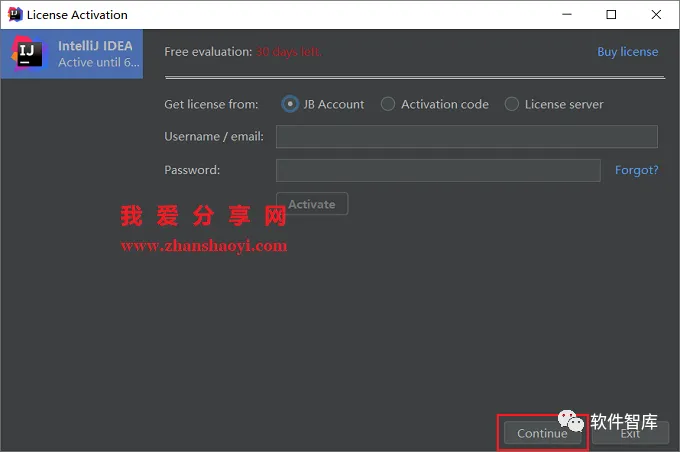This screenshot has height=452, width=680.
Task: Click the 'Get license from:' label
Action: (211, 105)
